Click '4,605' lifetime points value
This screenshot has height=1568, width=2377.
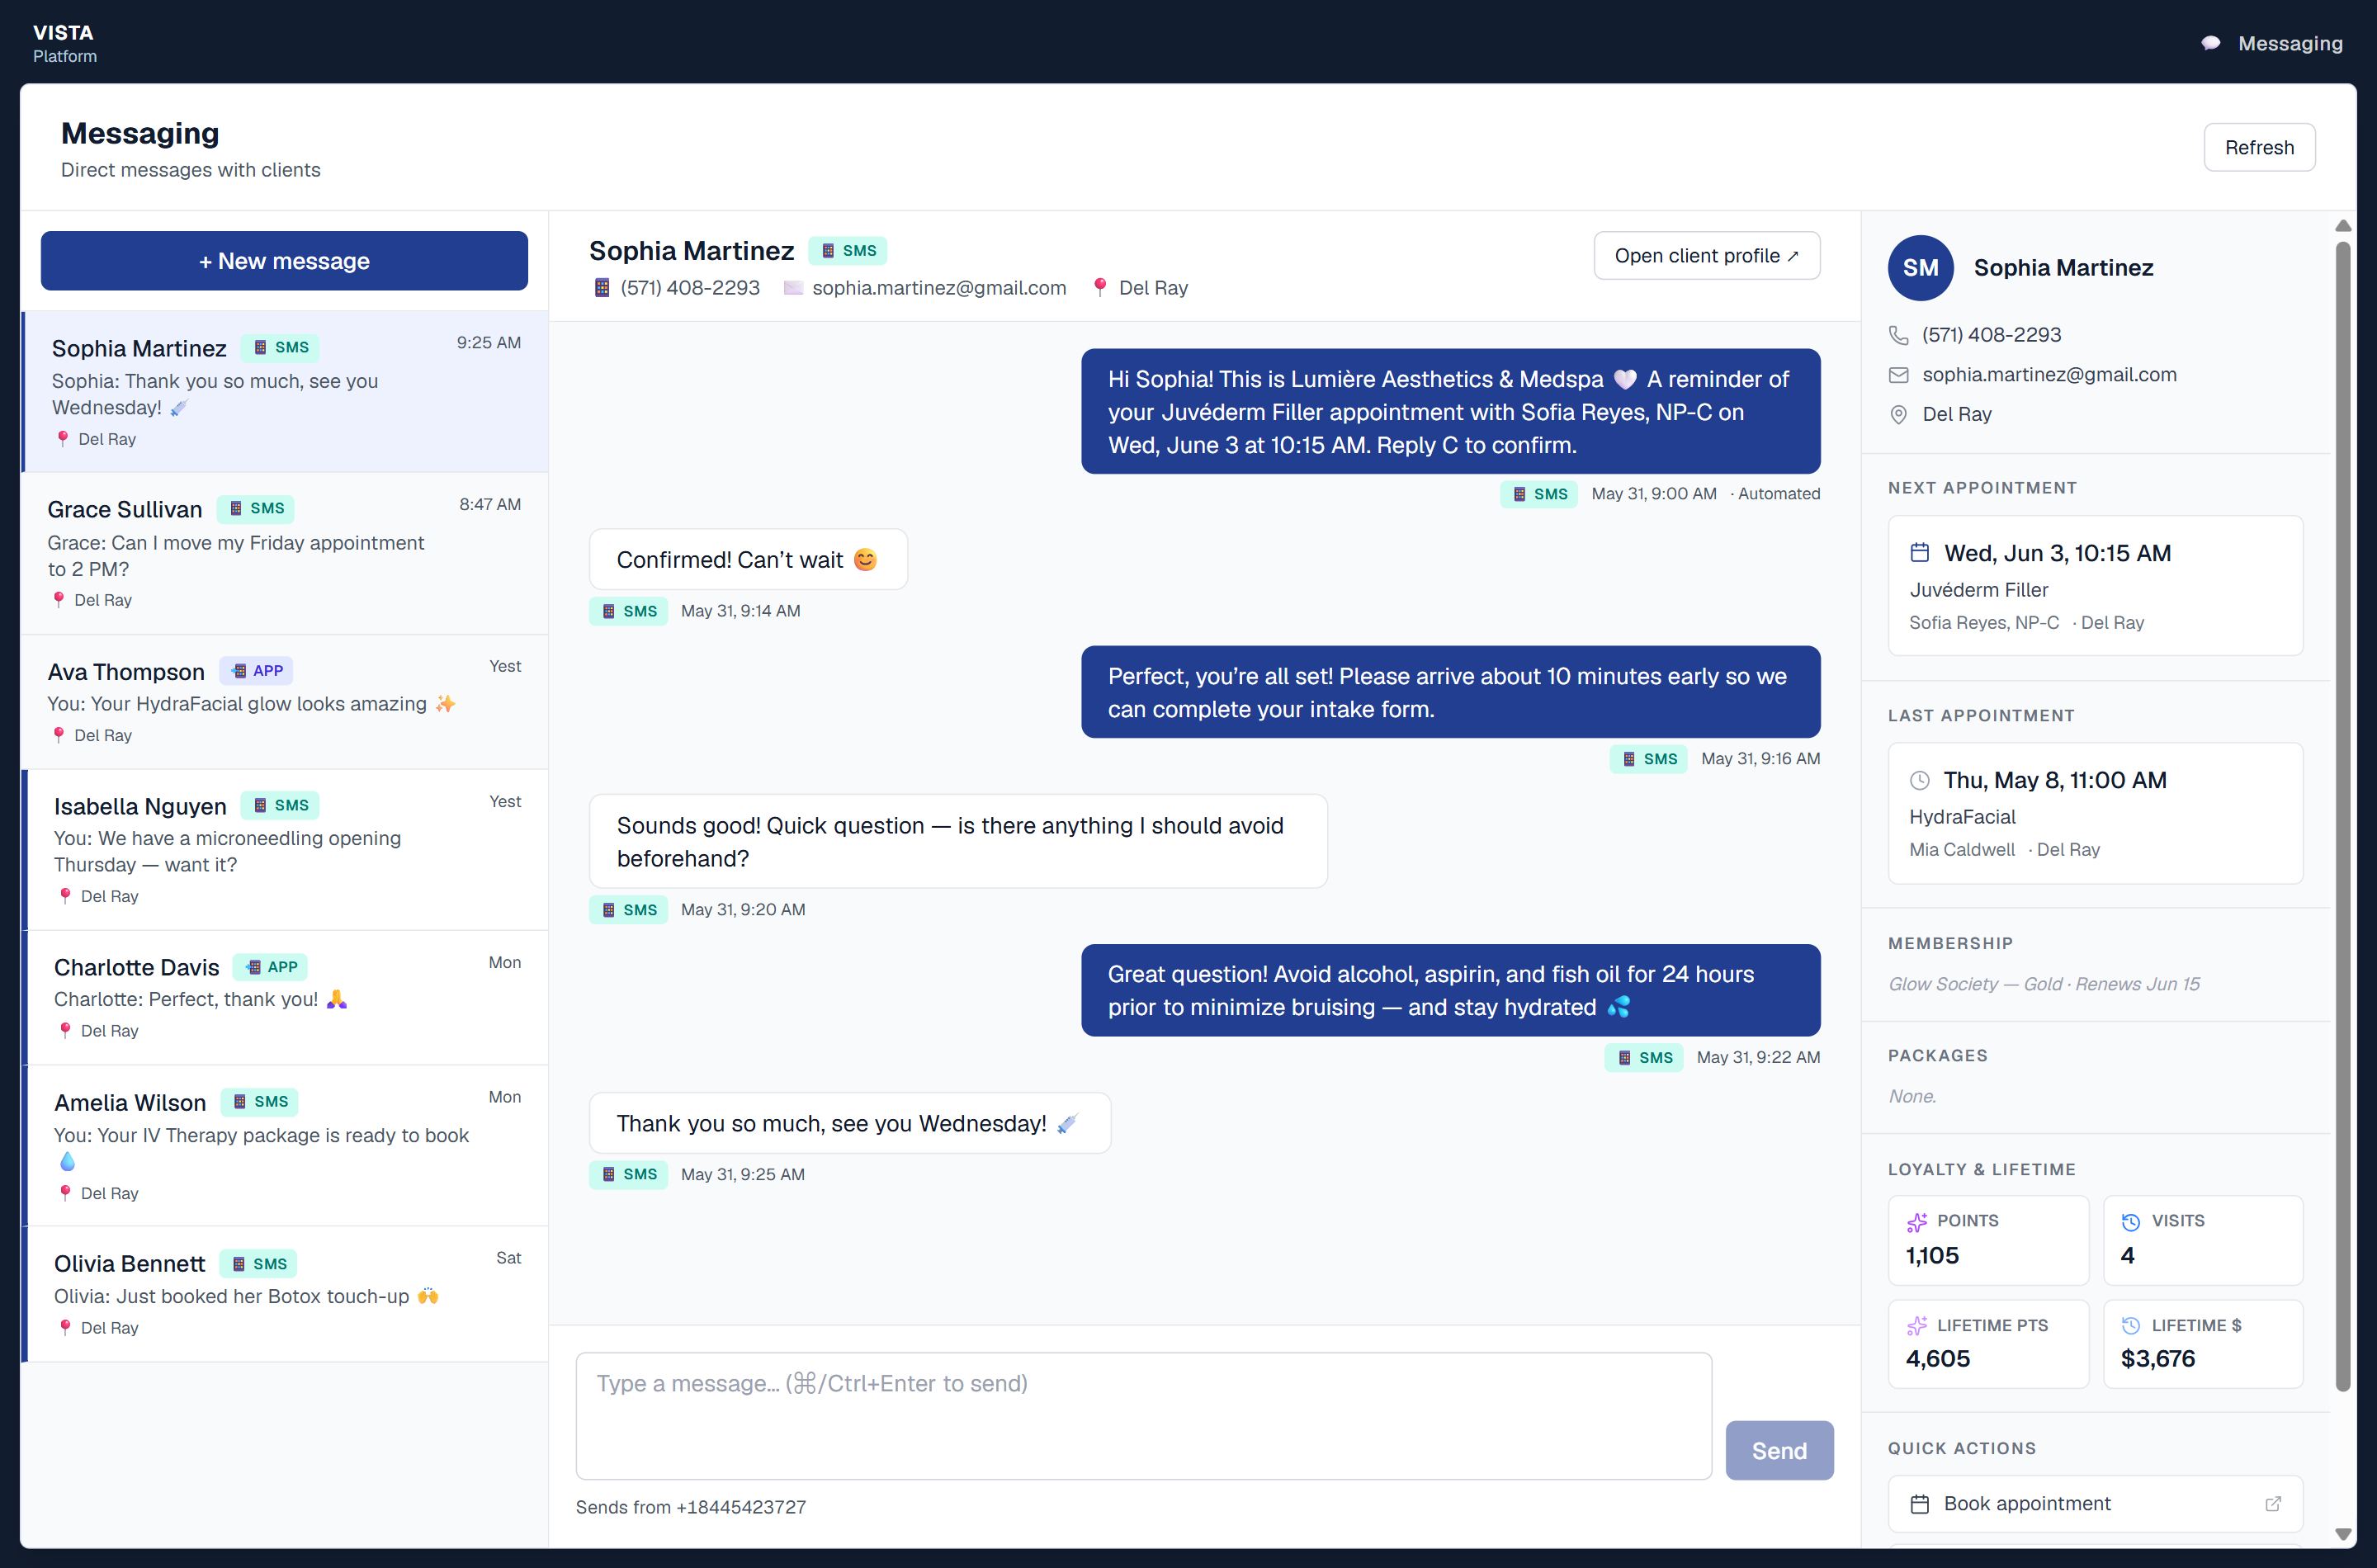click(x=1937, y=1359)
